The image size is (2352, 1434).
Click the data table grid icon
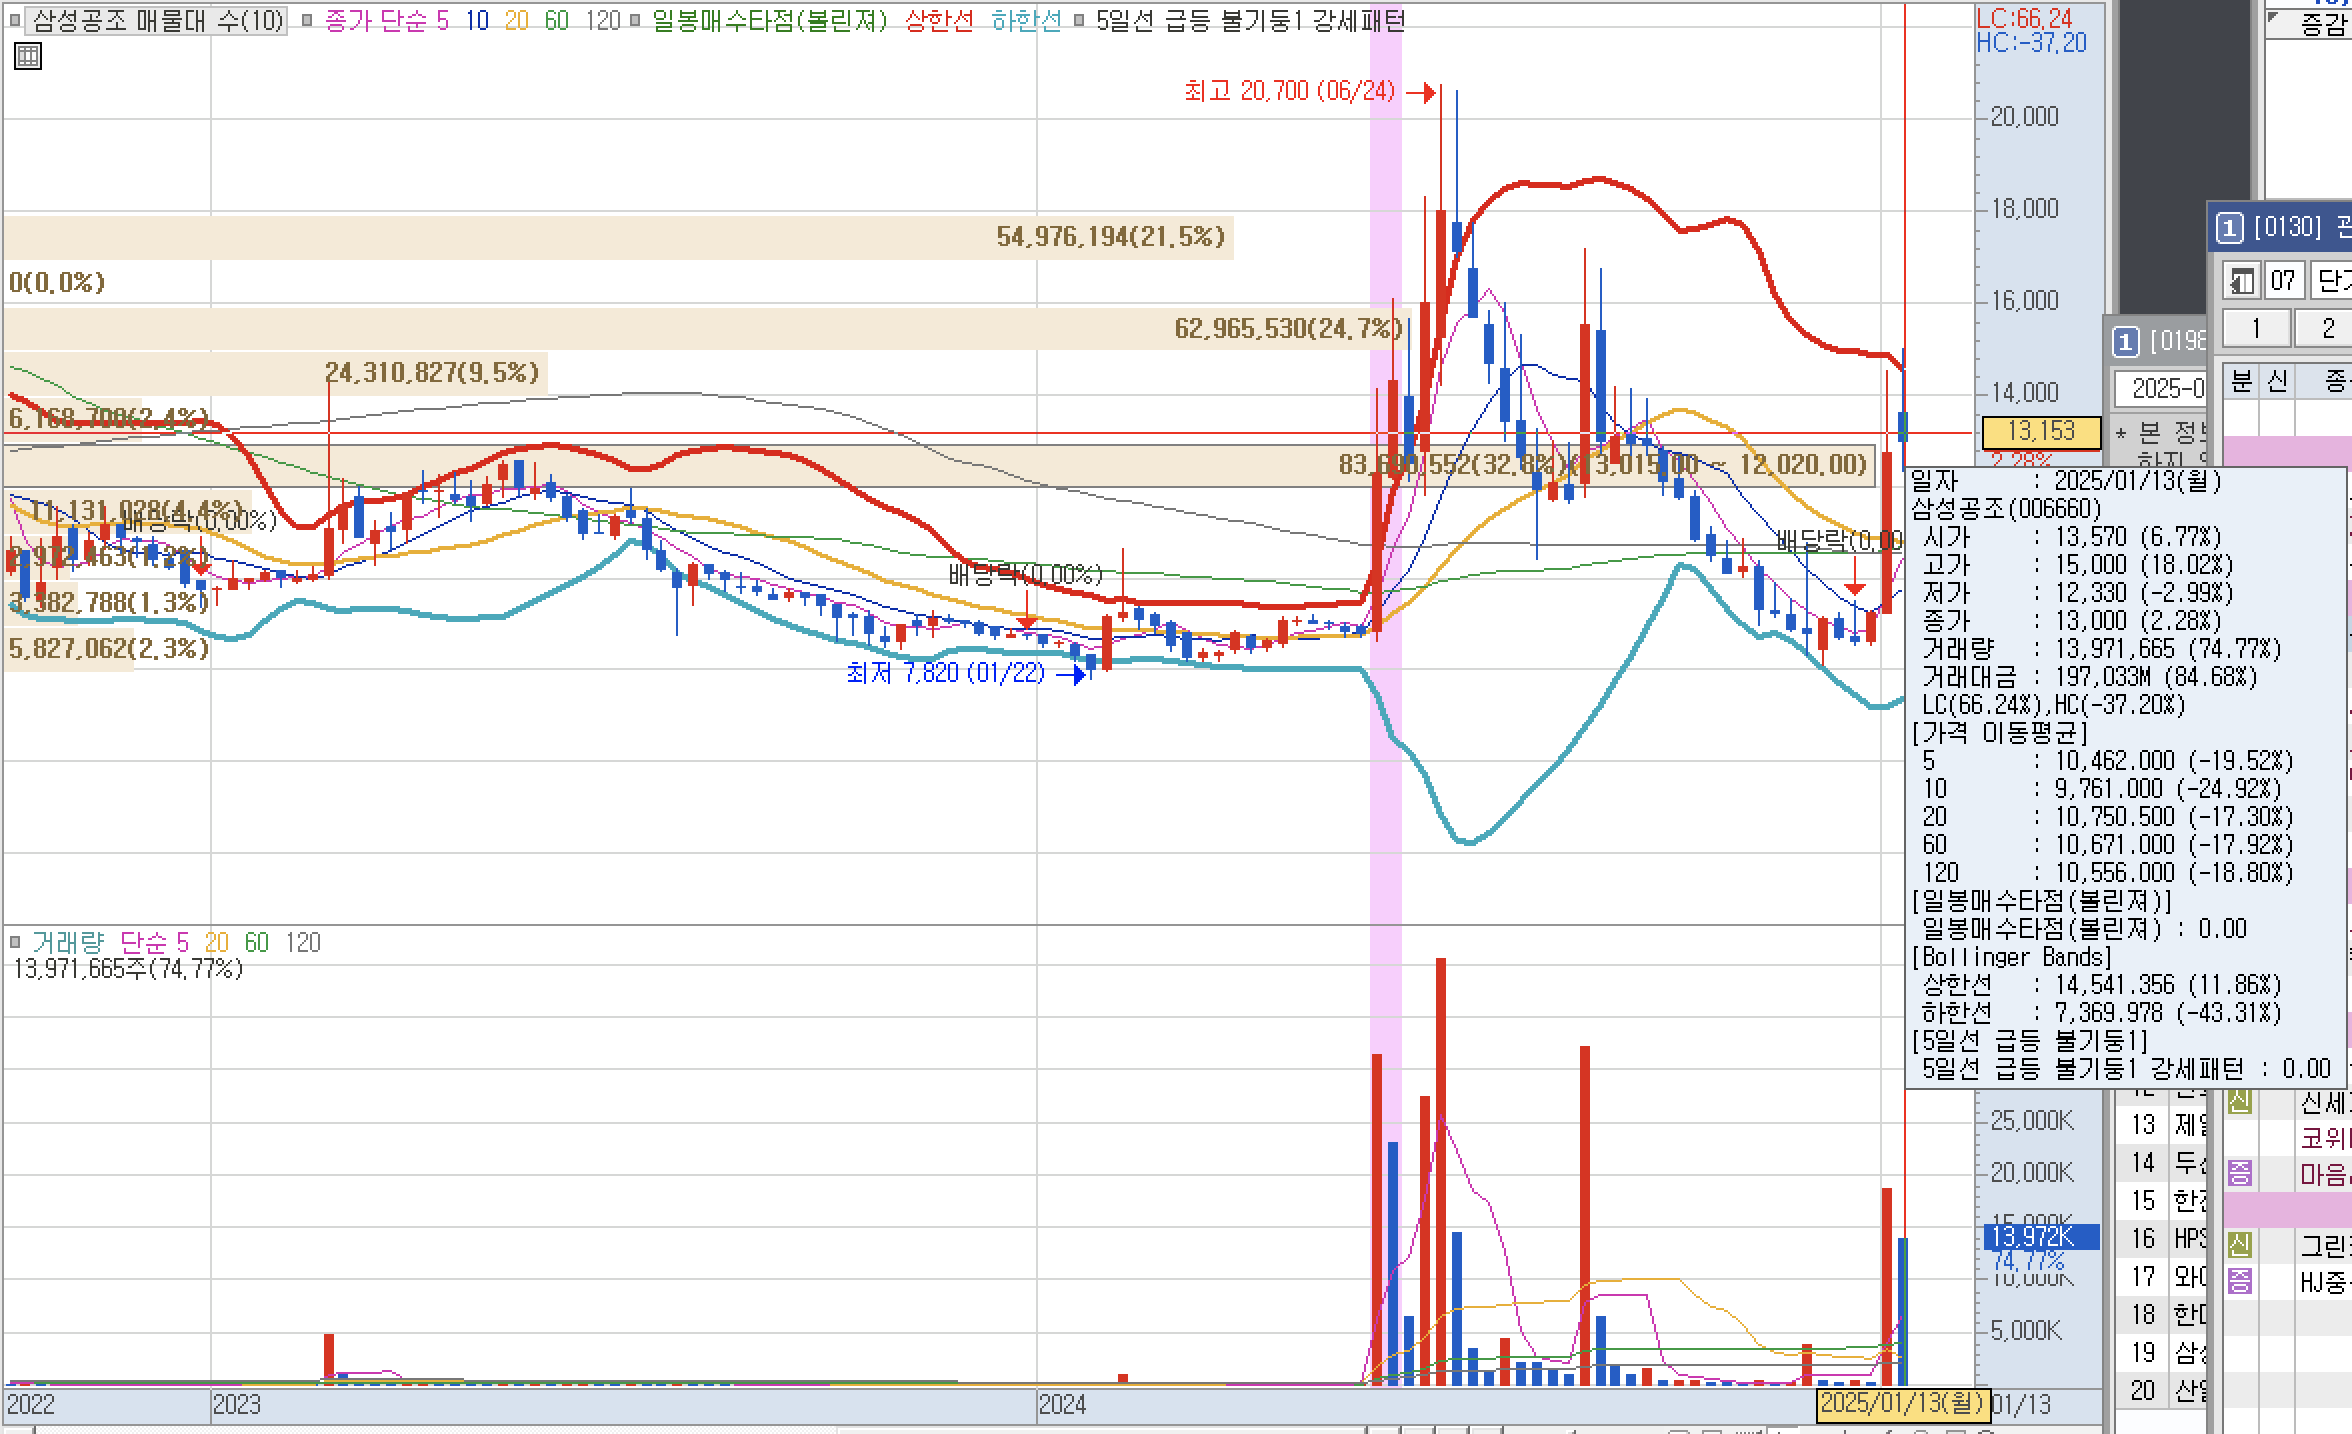(28, 57)
